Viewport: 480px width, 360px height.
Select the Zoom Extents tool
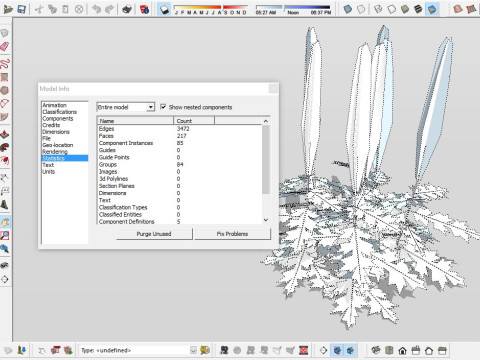pyautogui.click(x=5, y=249)
